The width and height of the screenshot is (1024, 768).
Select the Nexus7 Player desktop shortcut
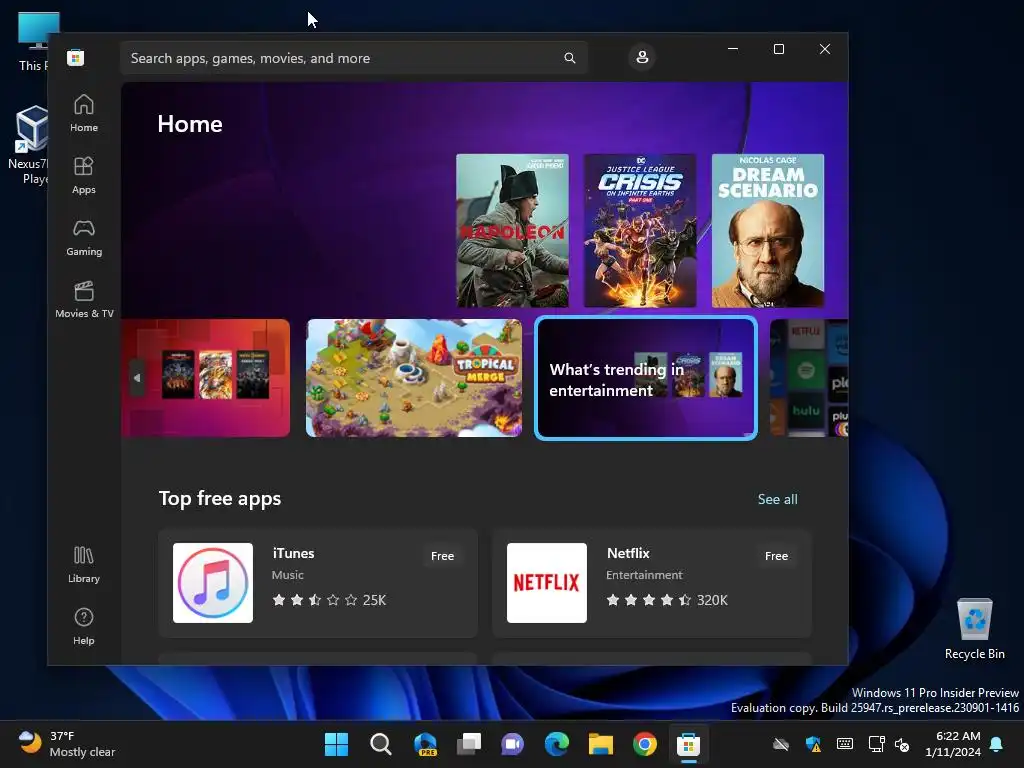[x=27, y=145]
